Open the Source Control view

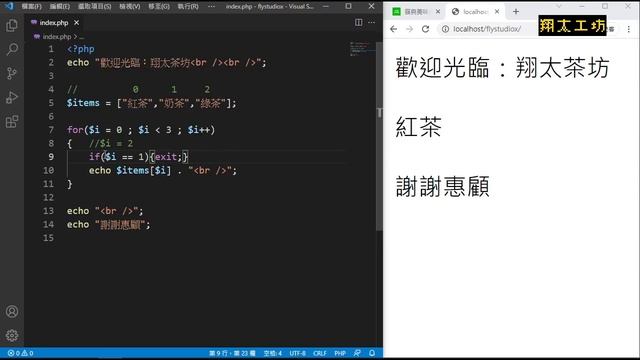pyautogui.click(x=12, y=73)
